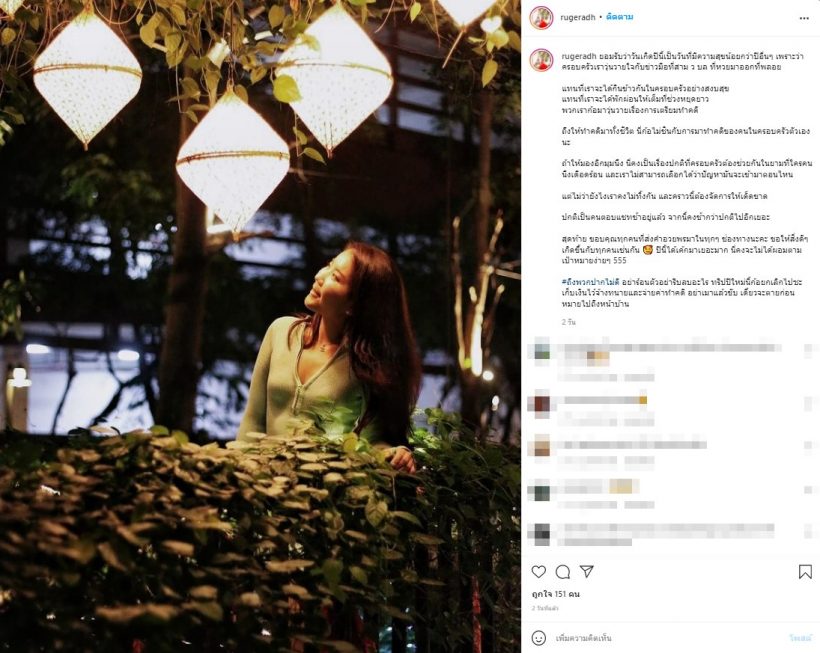Open the blue #ถึงพวกปากไม่ดี hashtag link
Screen dimensions: 820x653
tap(590, 282)
